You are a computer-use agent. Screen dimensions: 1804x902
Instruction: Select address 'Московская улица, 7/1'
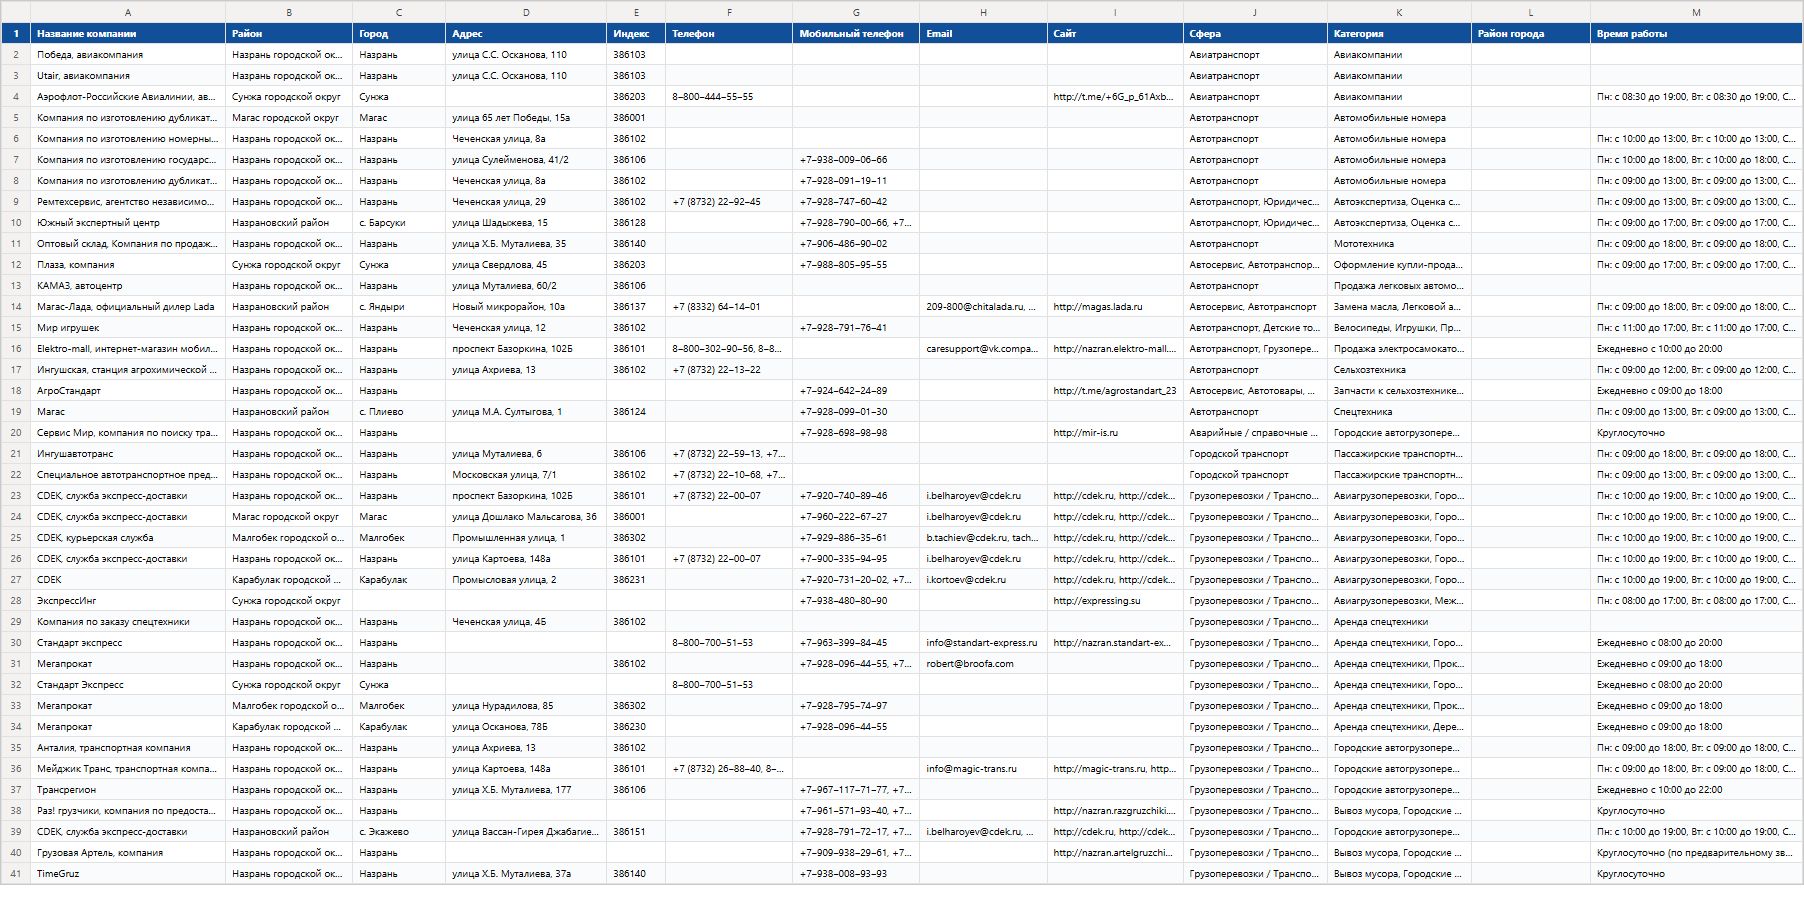pos(526,475)
